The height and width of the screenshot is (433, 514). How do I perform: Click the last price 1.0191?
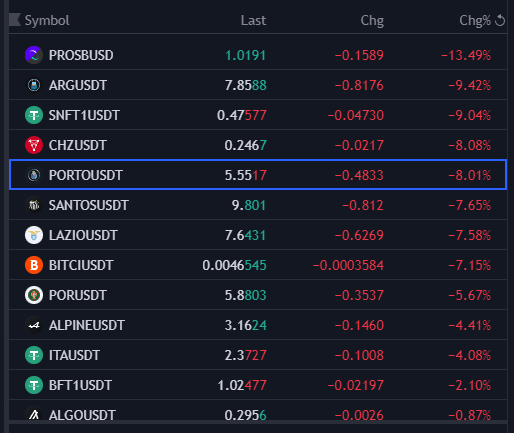click(245, 55)
